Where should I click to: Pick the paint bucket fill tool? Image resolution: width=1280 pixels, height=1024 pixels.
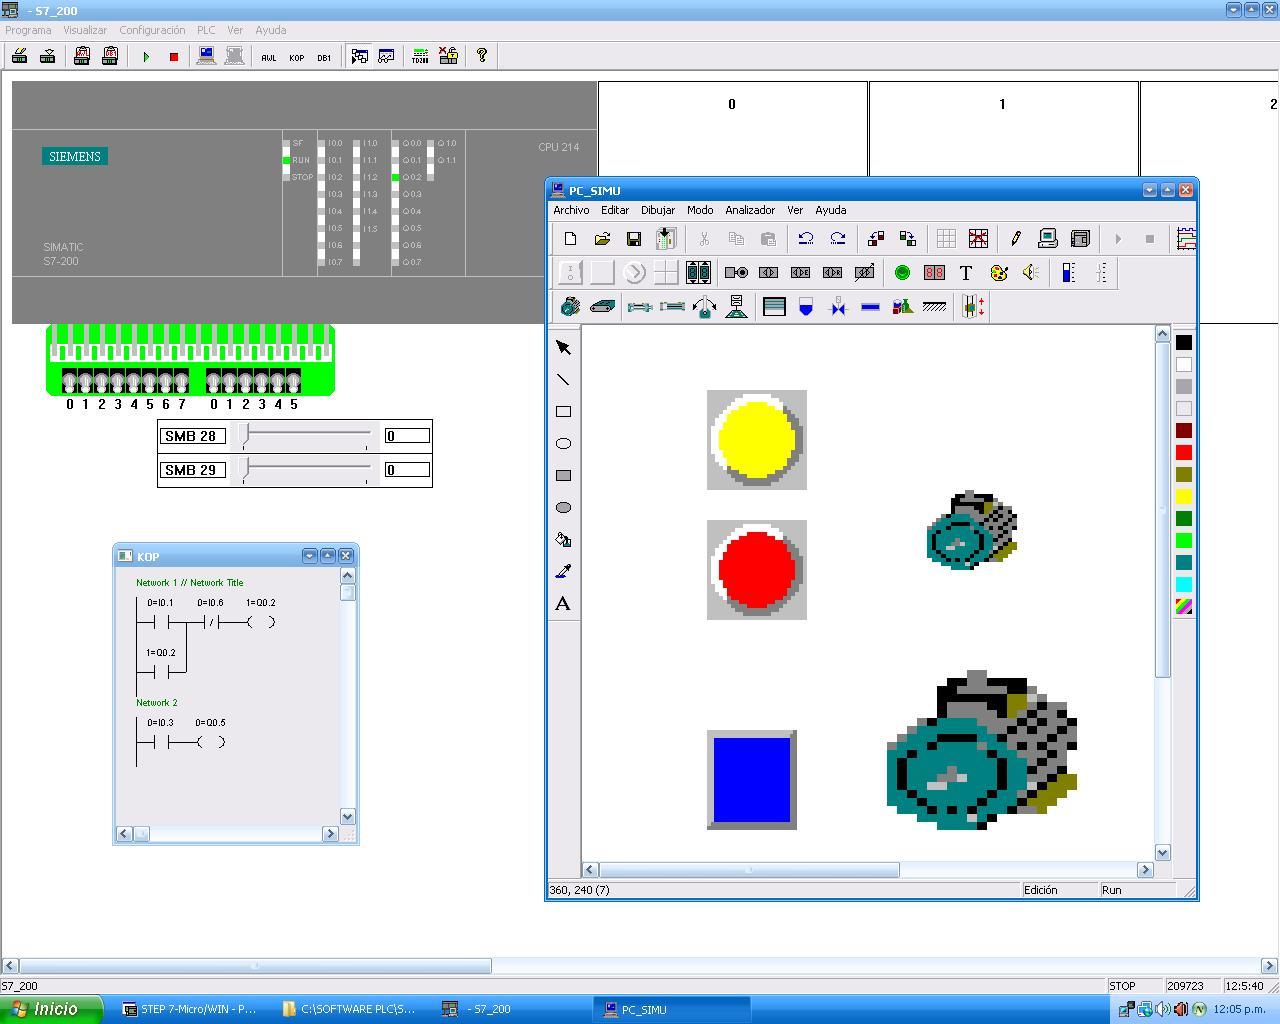point(563,540)
